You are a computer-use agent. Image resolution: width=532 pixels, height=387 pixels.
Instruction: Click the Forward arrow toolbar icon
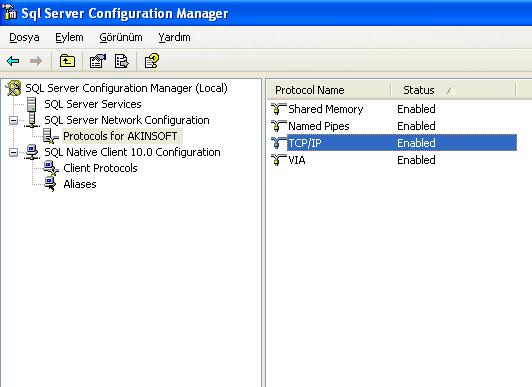(36, 61)
